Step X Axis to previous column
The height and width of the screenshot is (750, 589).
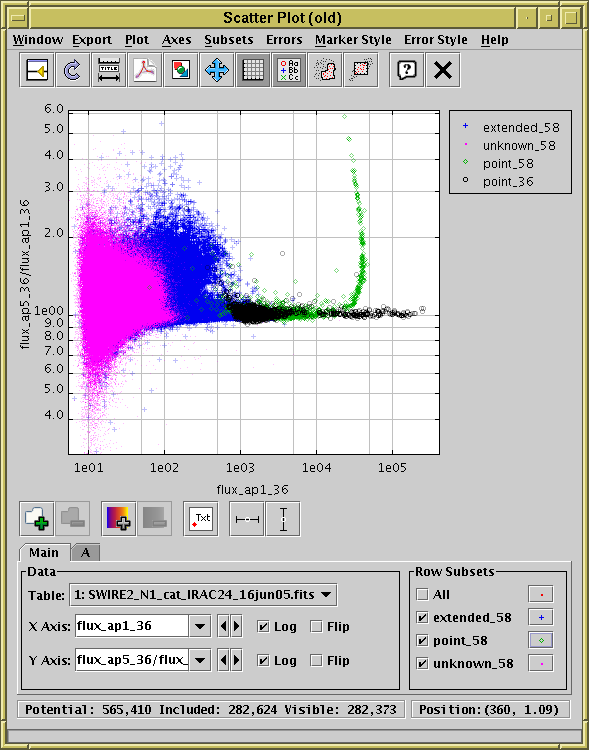[223, 626]
